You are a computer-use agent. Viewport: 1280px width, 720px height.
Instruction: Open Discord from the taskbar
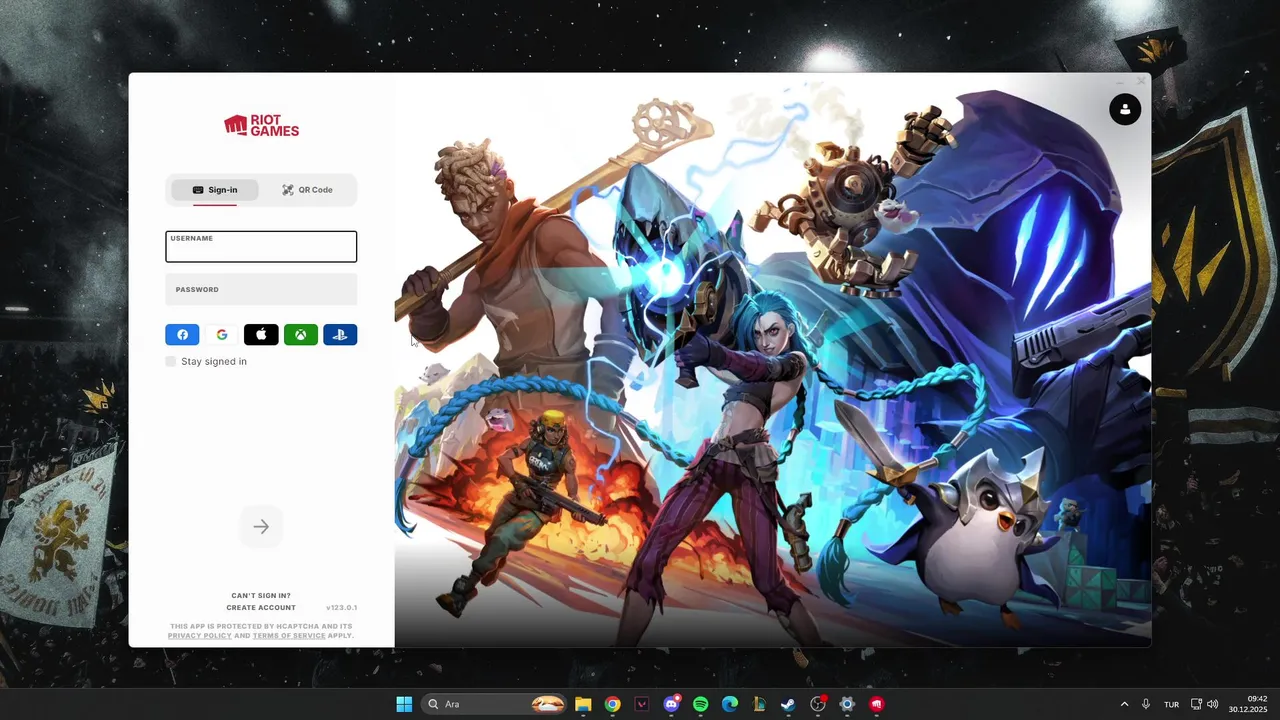(671, 704)
